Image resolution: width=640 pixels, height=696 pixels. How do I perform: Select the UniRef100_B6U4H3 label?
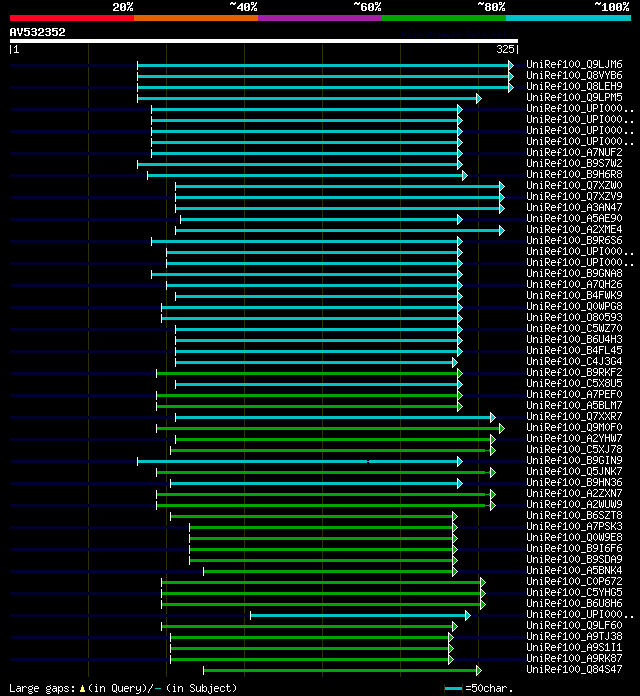(x=574, y=339)
